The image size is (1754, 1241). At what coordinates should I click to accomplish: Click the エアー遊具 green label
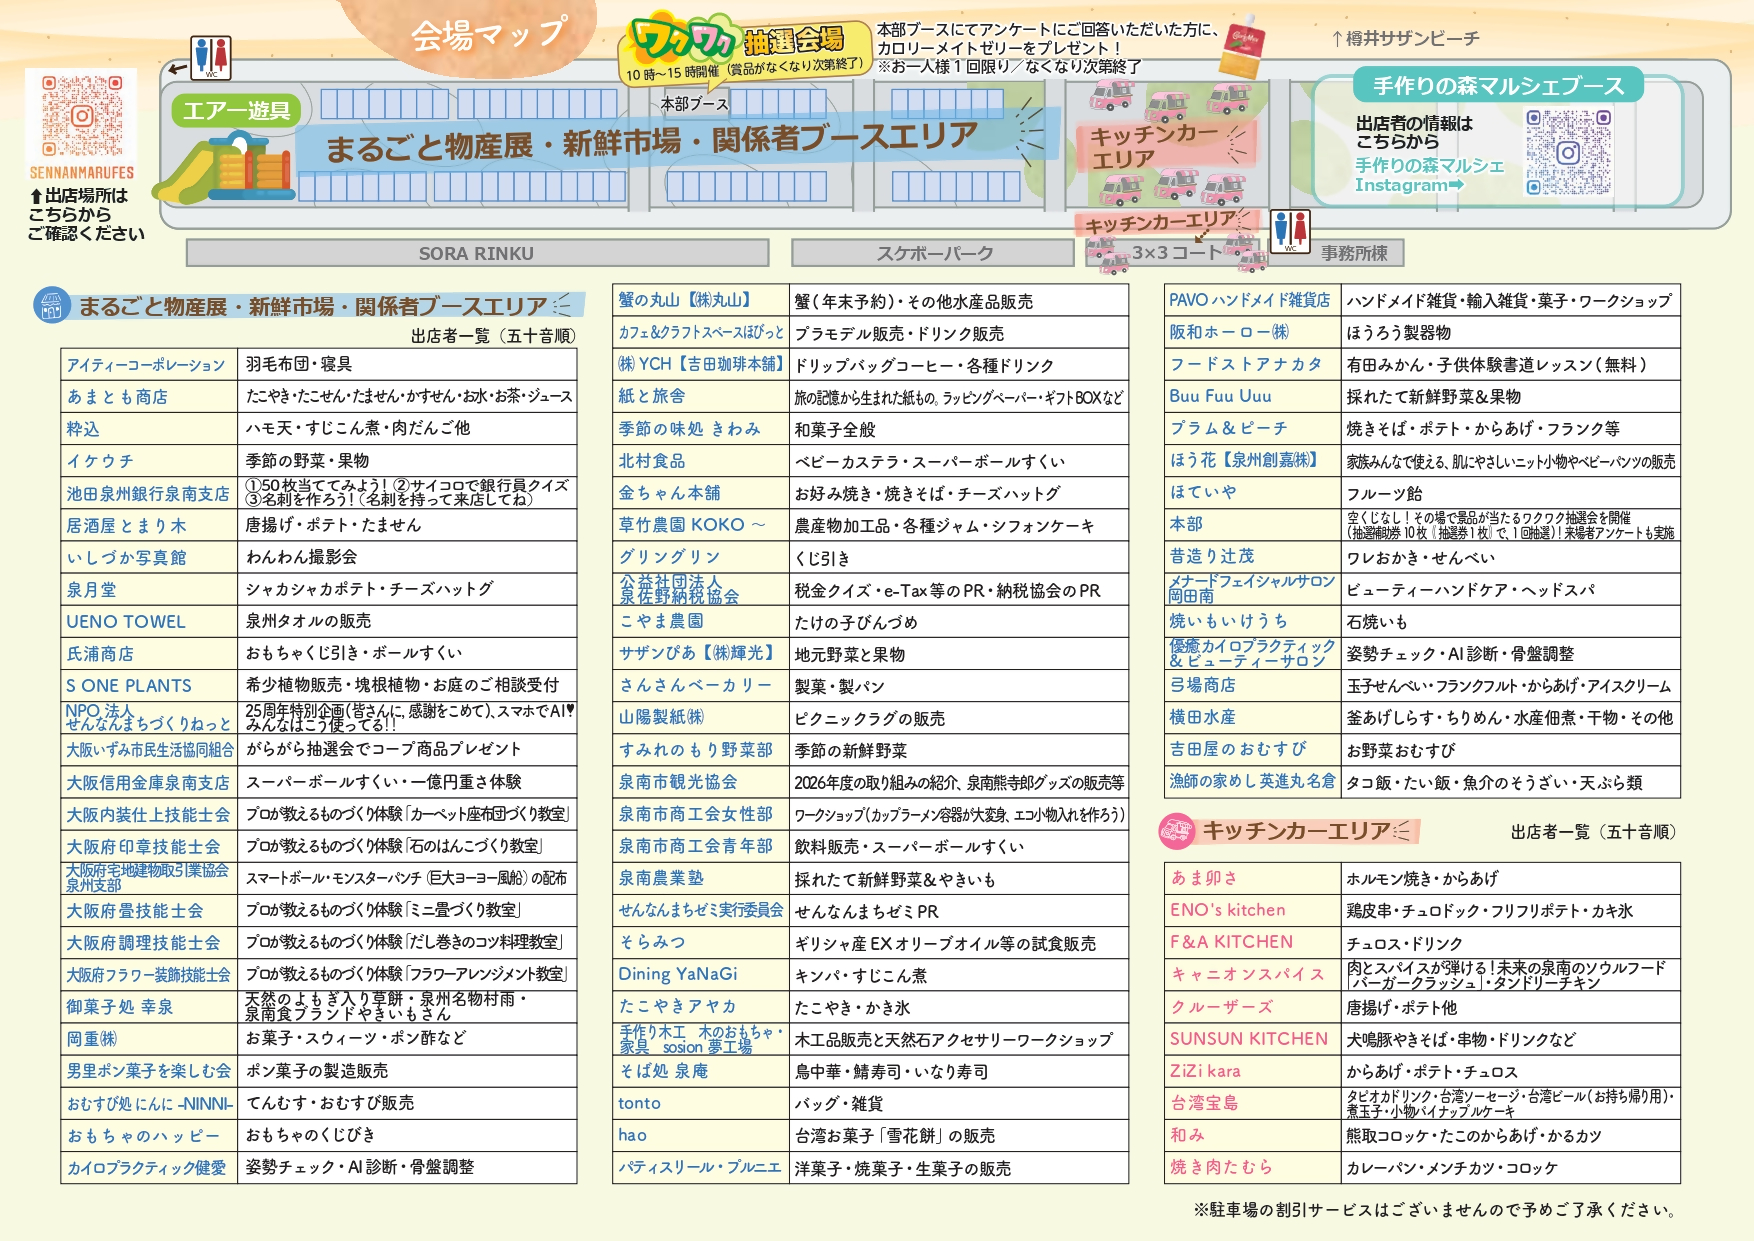click(236, 110)
